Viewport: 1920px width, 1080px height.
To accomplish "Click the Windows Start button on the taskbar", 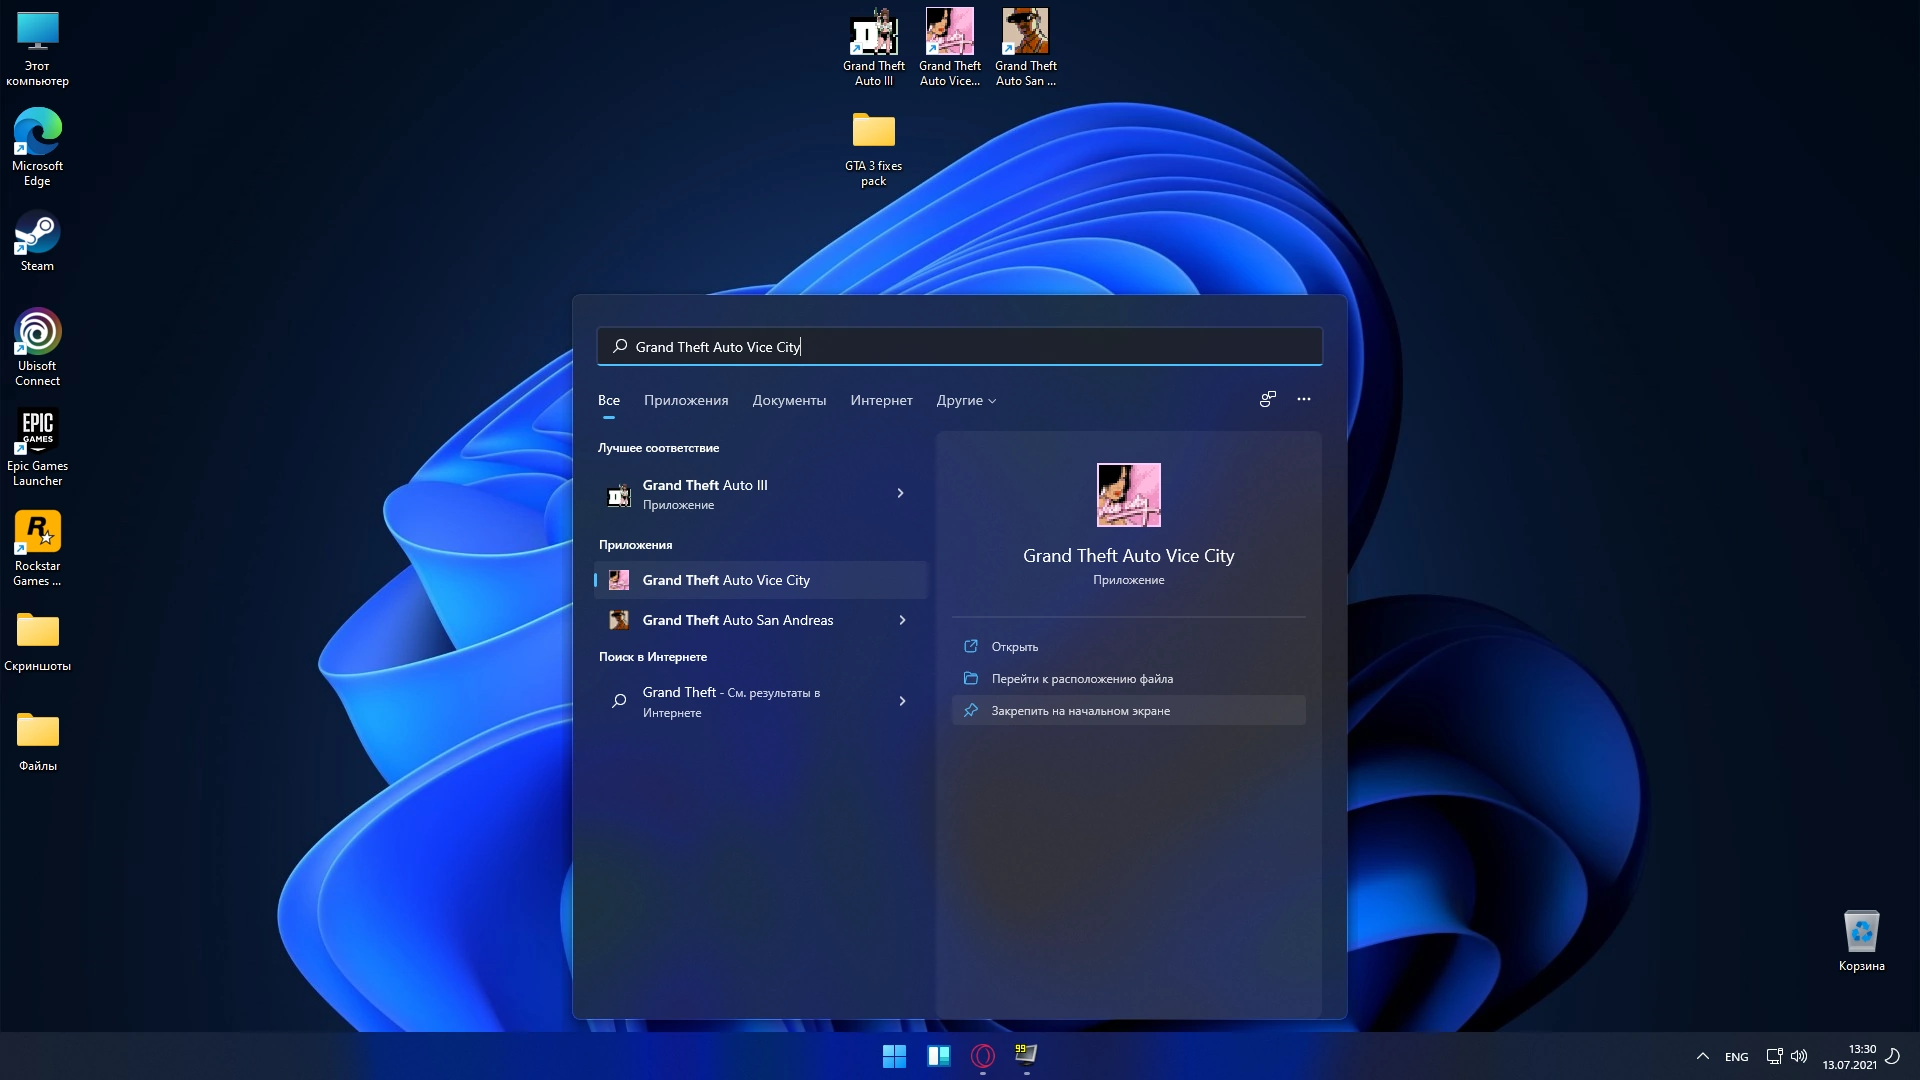I will point(894,1056).
